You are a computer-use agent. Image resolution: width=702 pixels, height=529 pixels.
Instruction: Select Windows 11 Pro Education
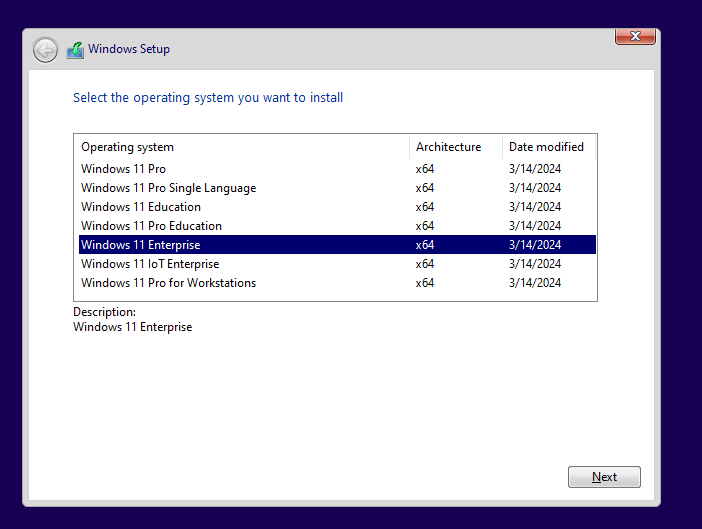(x=337, y=226)
